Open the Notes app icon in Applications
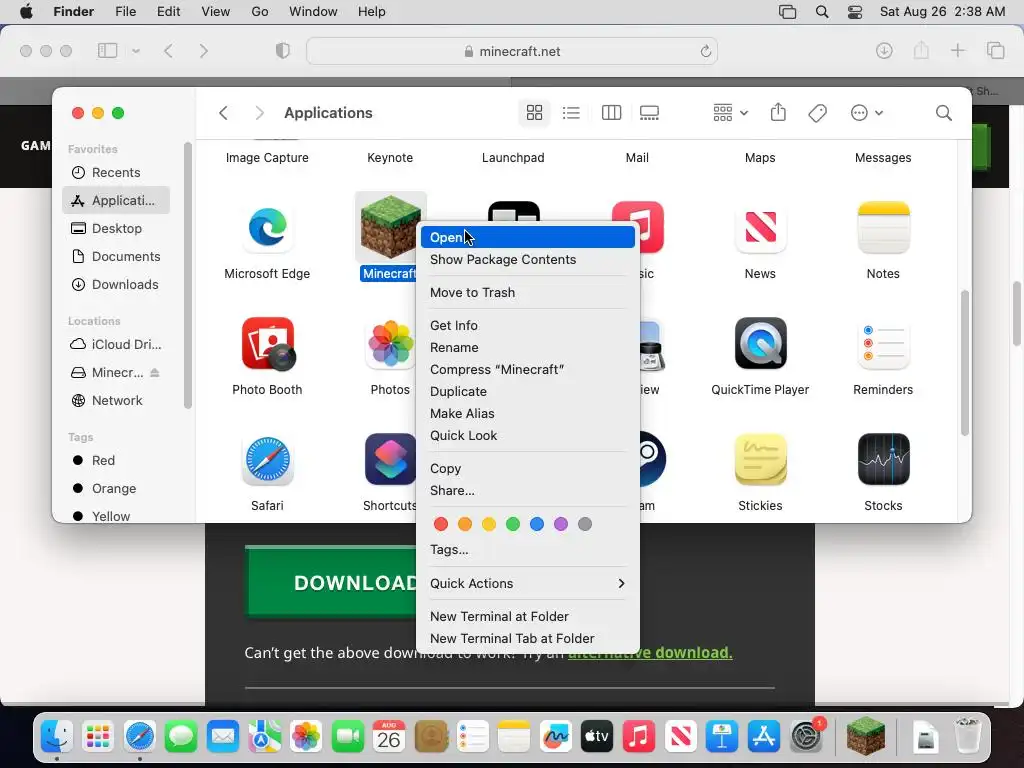1024x768 pixels. 883,227
